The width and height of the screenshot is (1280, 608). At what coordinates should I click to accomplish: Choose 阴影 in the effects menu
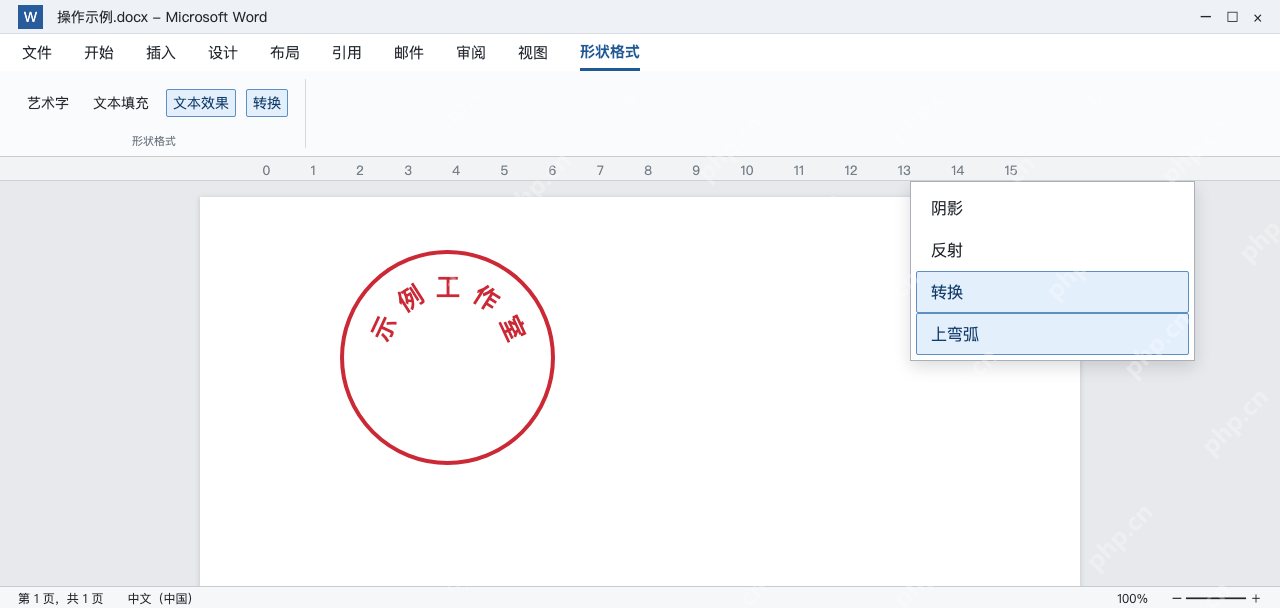tap(1052, 208)
